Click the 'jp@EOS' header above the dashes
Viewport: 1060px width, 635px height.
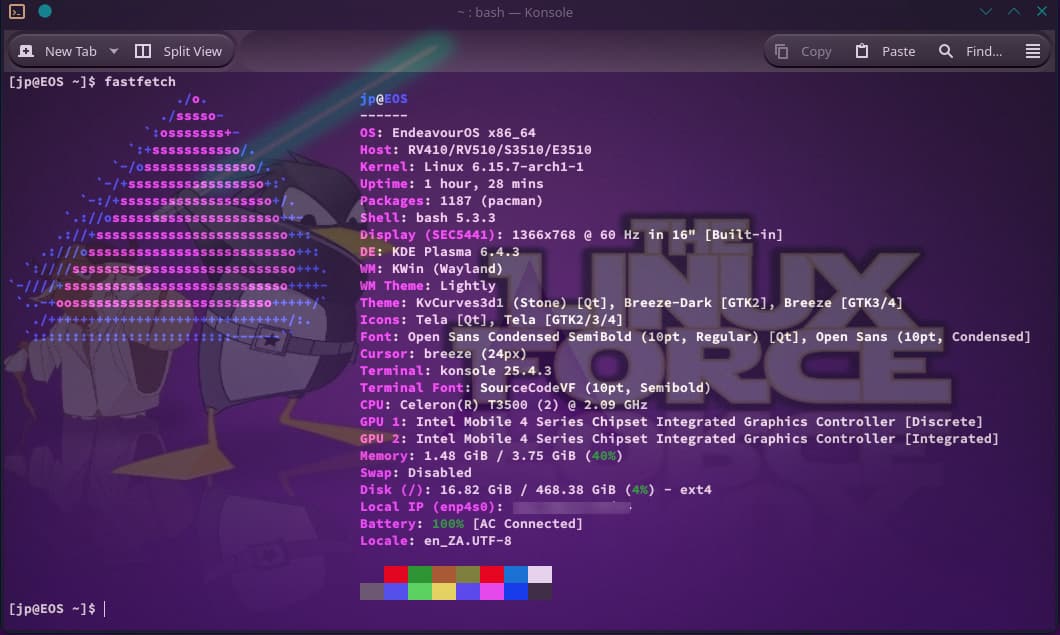pyautogui.click(x=383, y=99)
